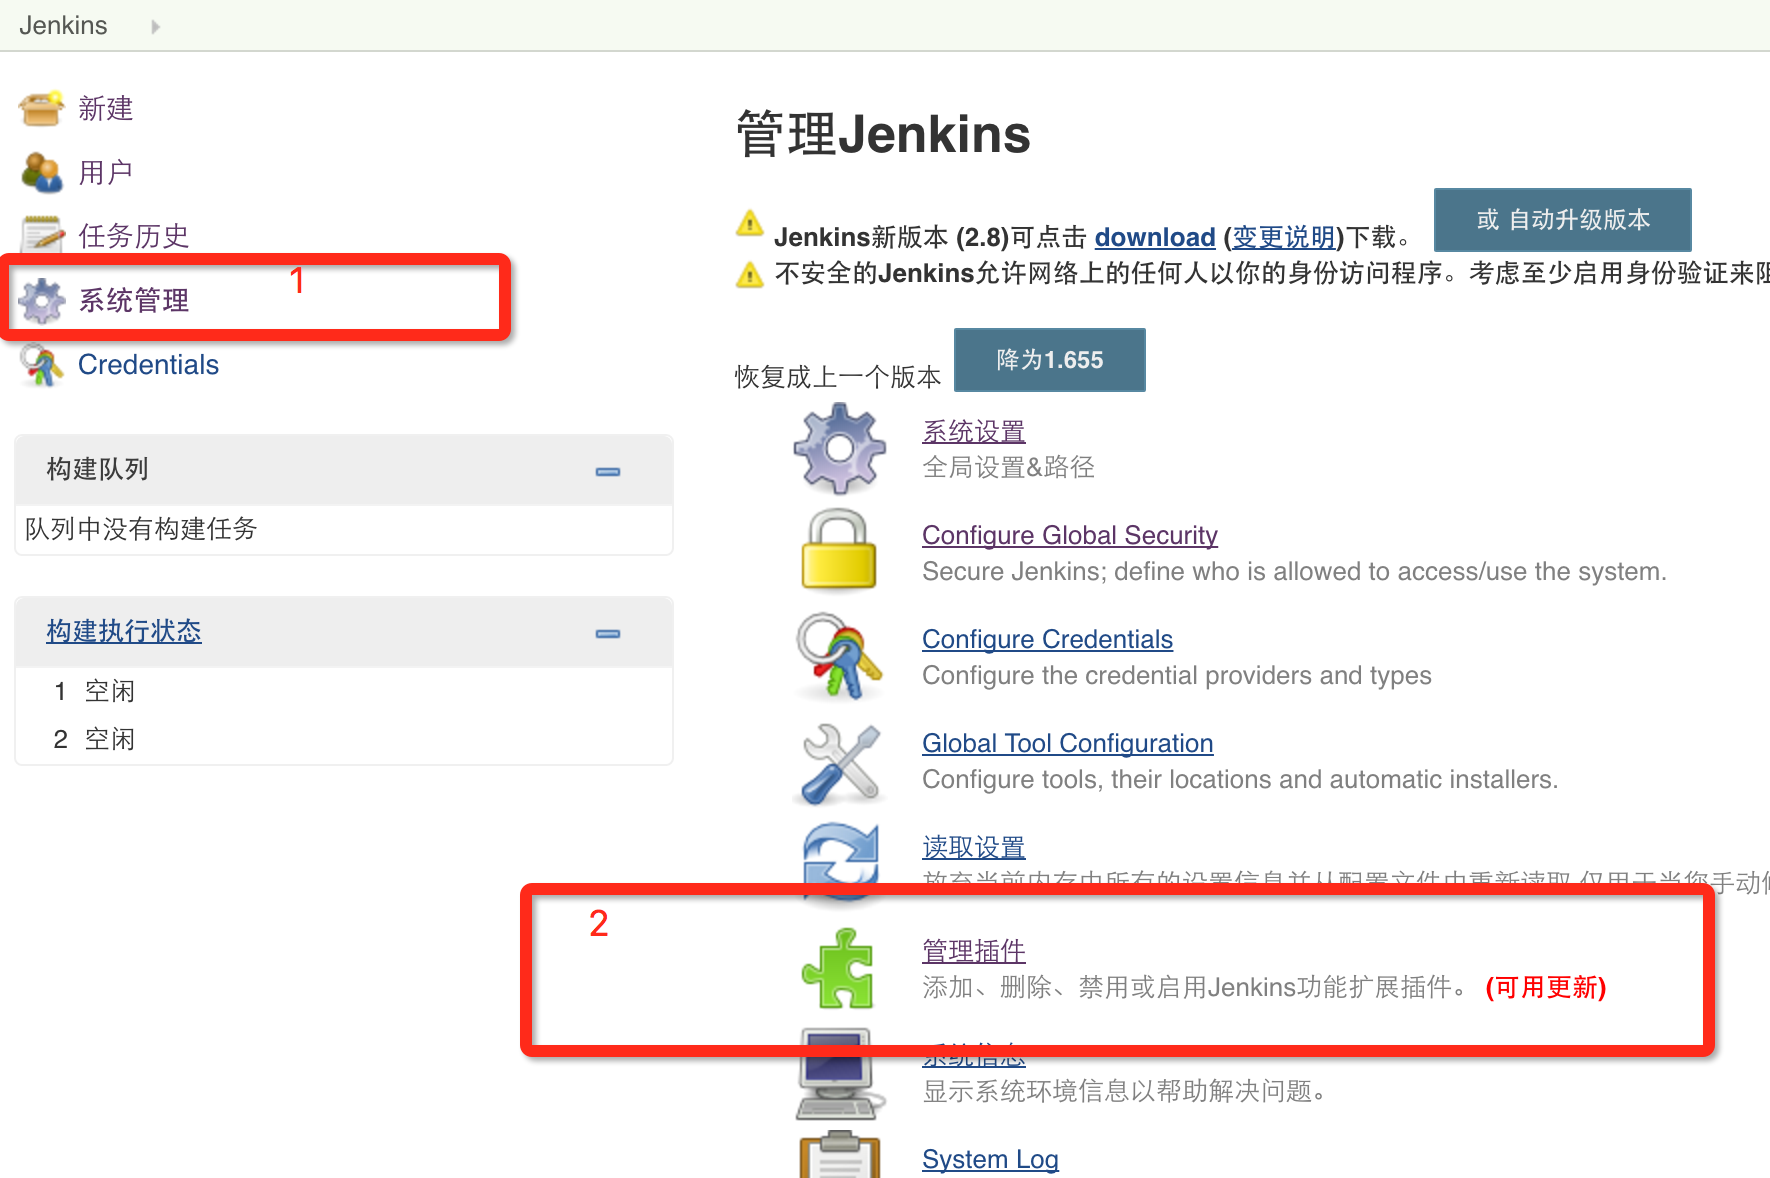Click 'Secure Jenkins; define who is allowed' description
The height and width of the screenshot is (1178, 1770).
point(1294,571)
